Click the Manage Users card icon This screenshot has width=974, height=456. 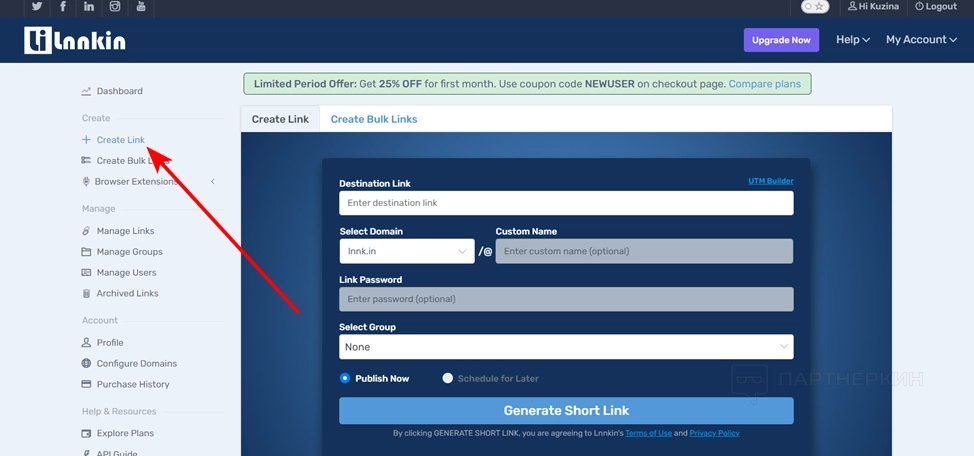coord(86,273)
